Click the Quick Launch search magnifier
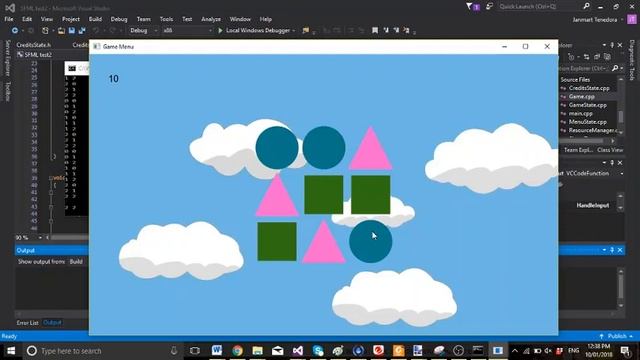 point(586,6)
